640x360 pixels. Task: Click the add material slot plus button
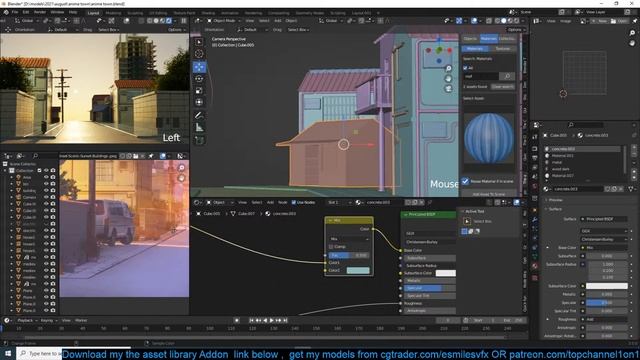[634, 148]
